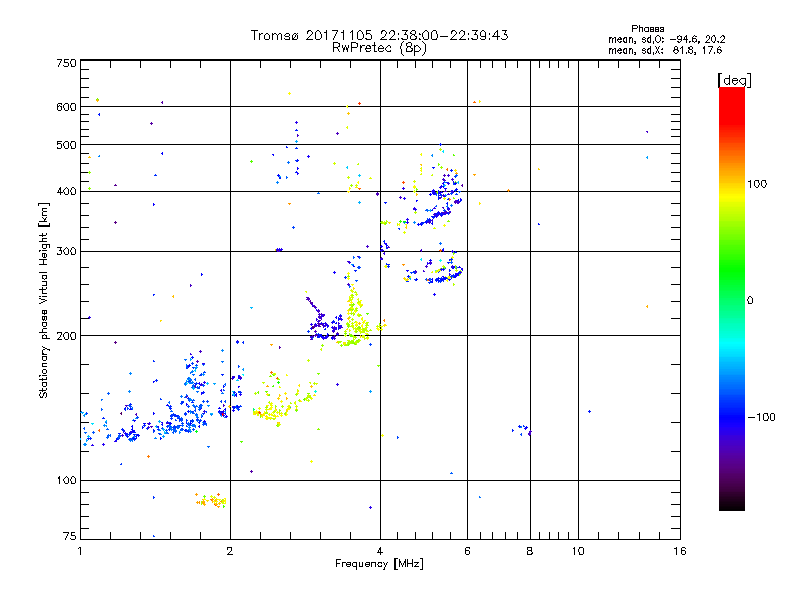Screen dimensions: 800x600
Task: Click the y-axis tick label '500'
Action: coord(66,145)
